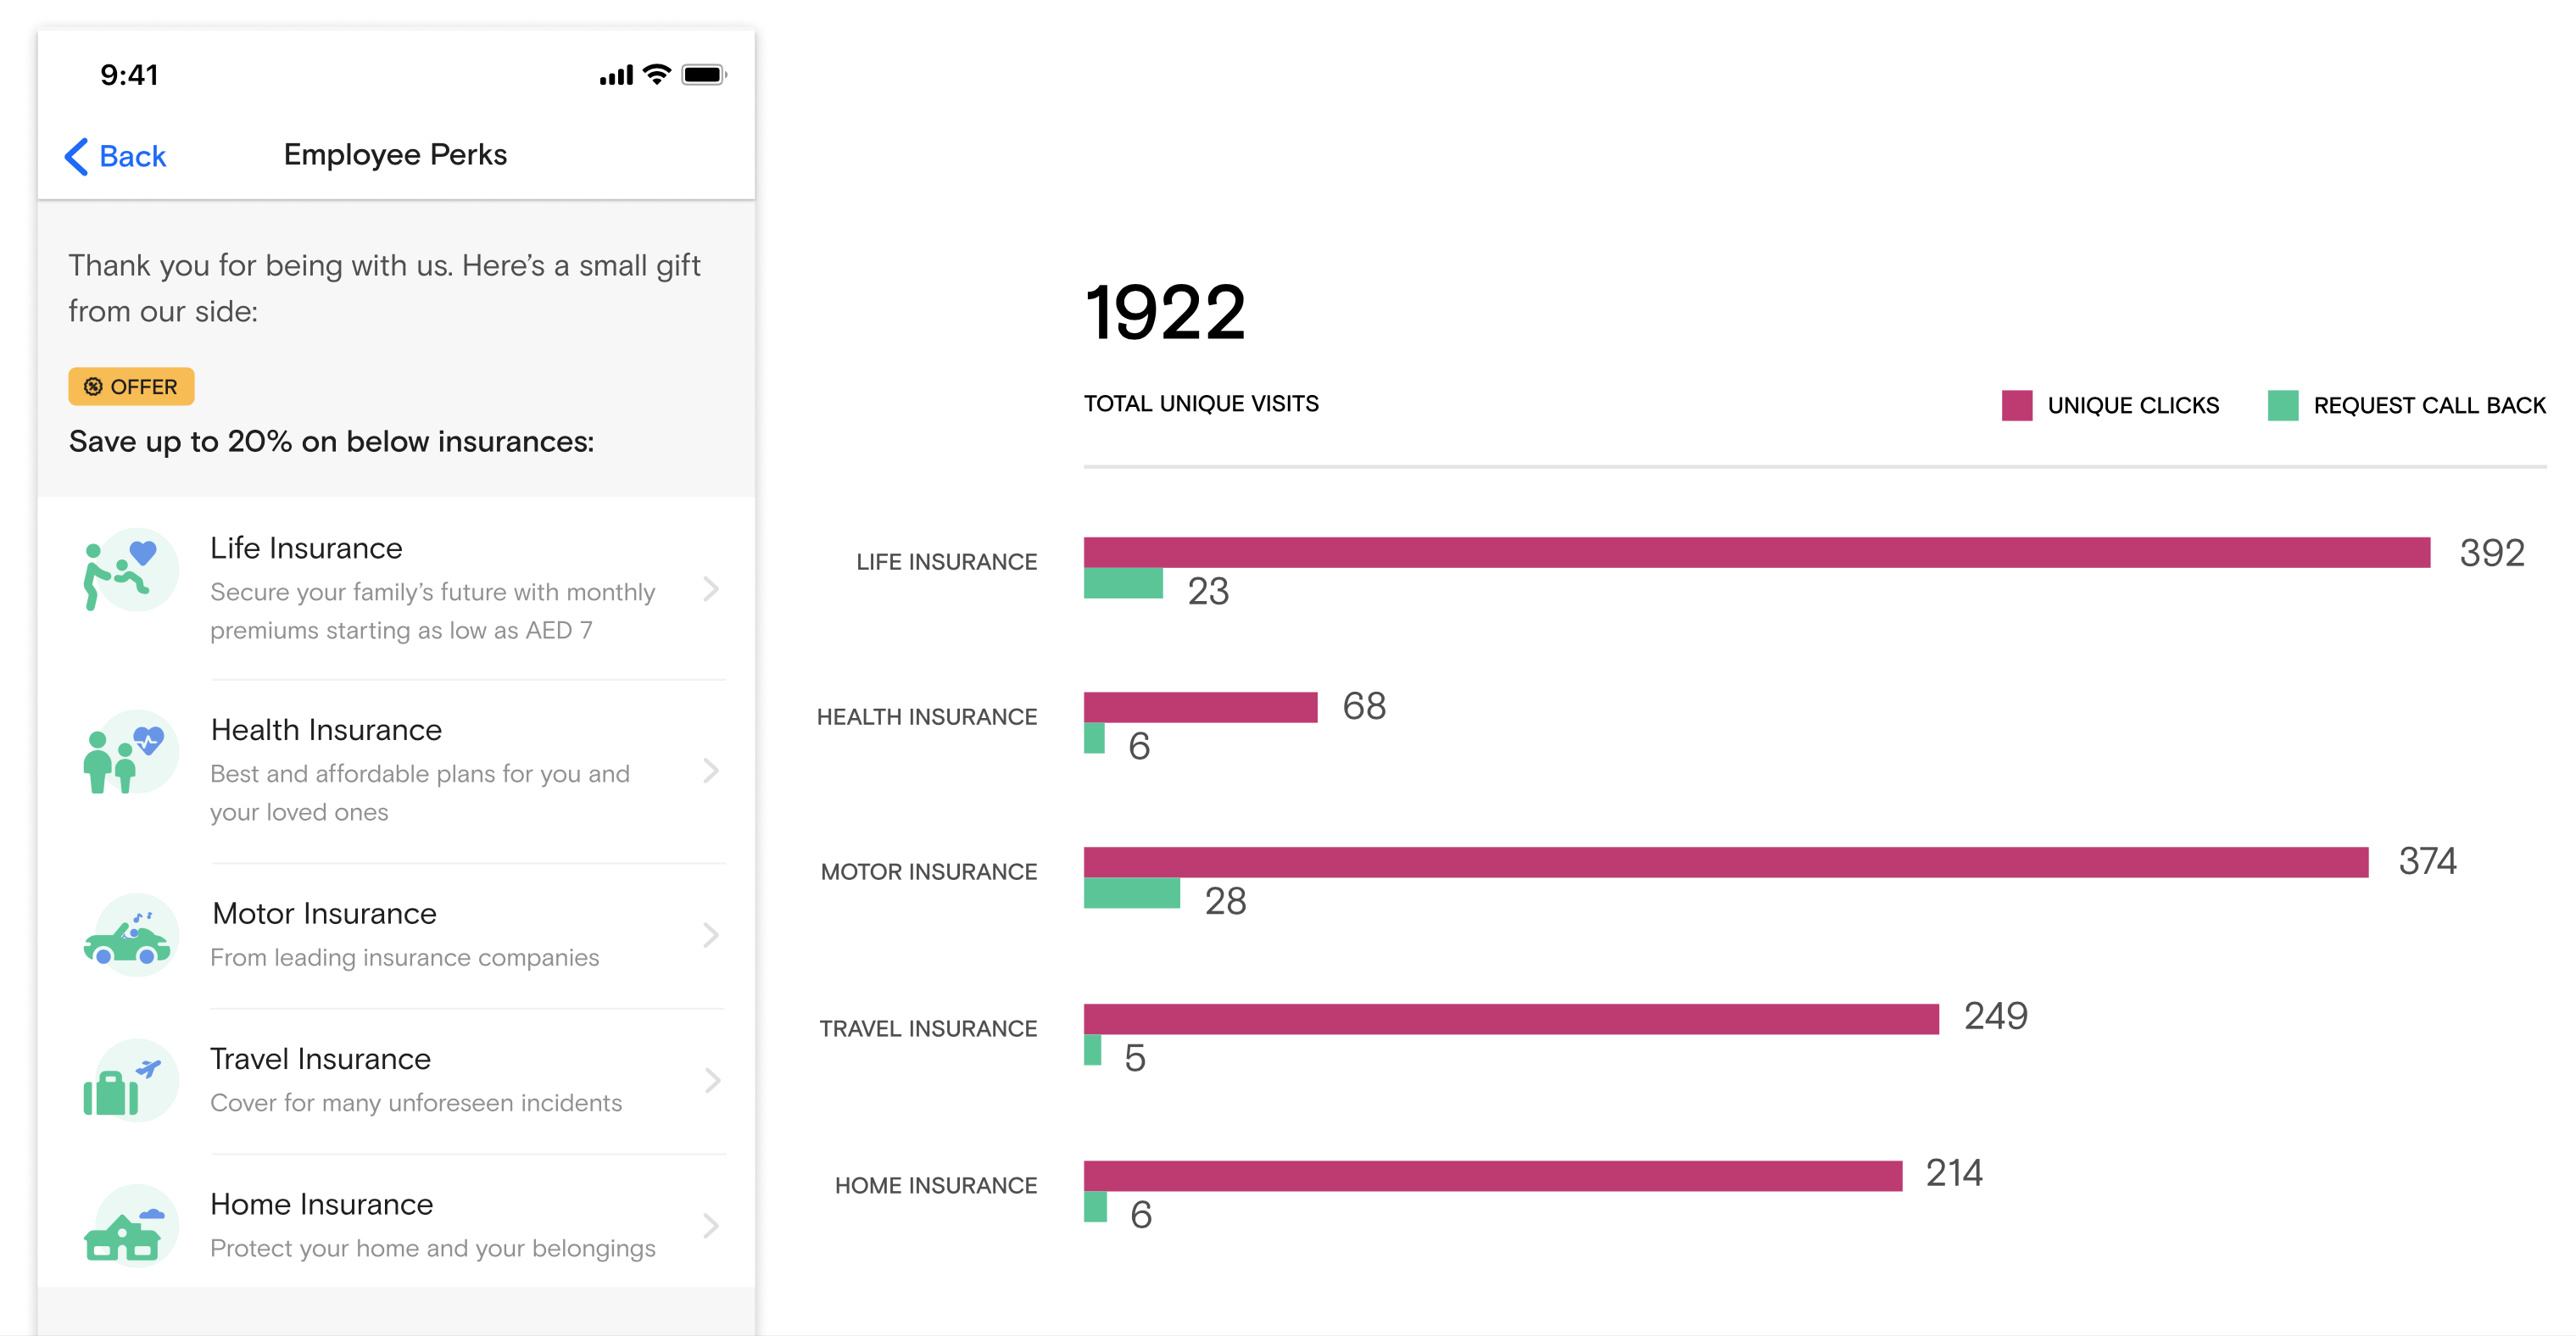Screen dimensions: 2576x1336
Task: Expand Life Insurance with its chevron
Action: pos(711,589)
